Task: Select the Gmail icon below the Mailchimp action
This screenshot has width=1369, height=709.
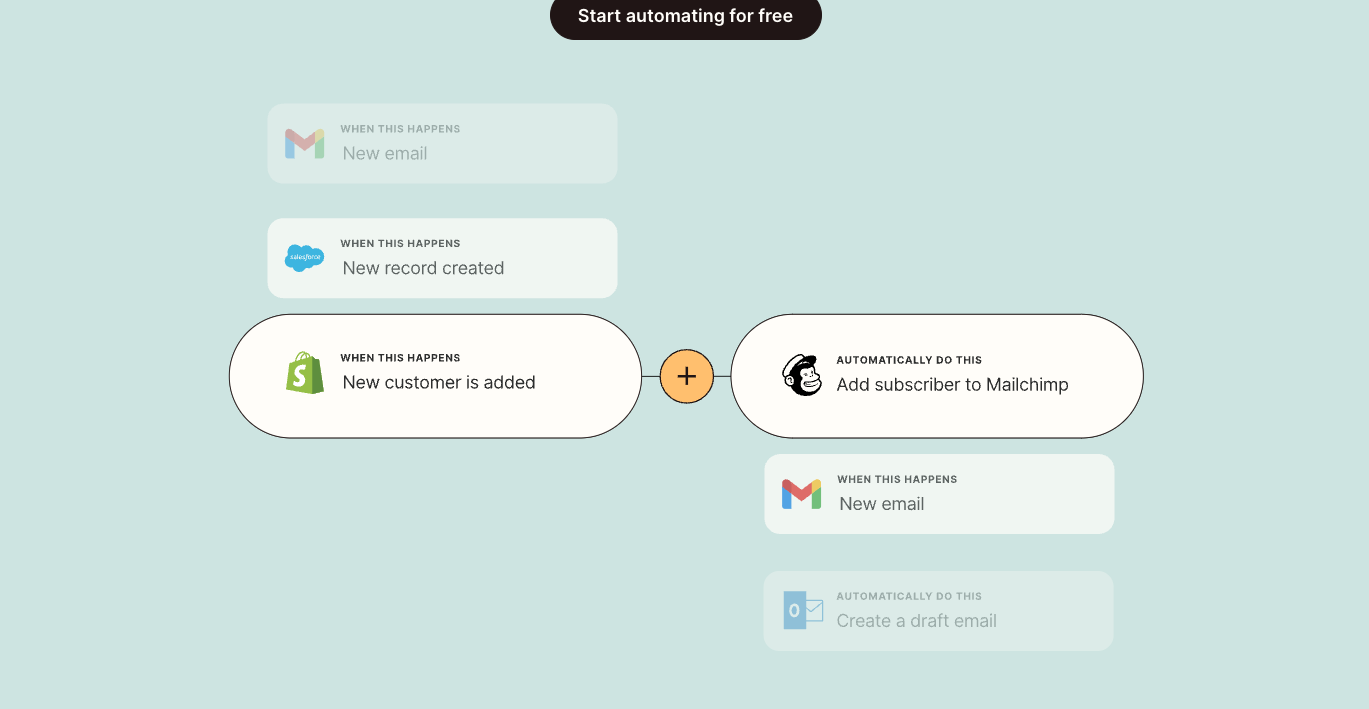Action: (801, 494)
